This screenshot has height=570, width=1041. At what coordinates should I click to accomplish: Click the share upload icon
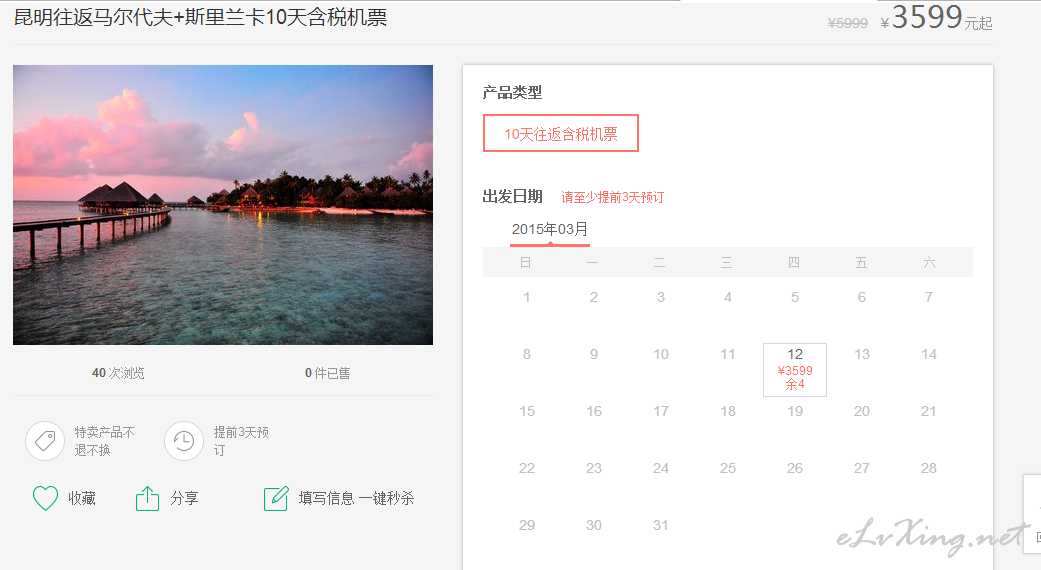pos(147,498)
